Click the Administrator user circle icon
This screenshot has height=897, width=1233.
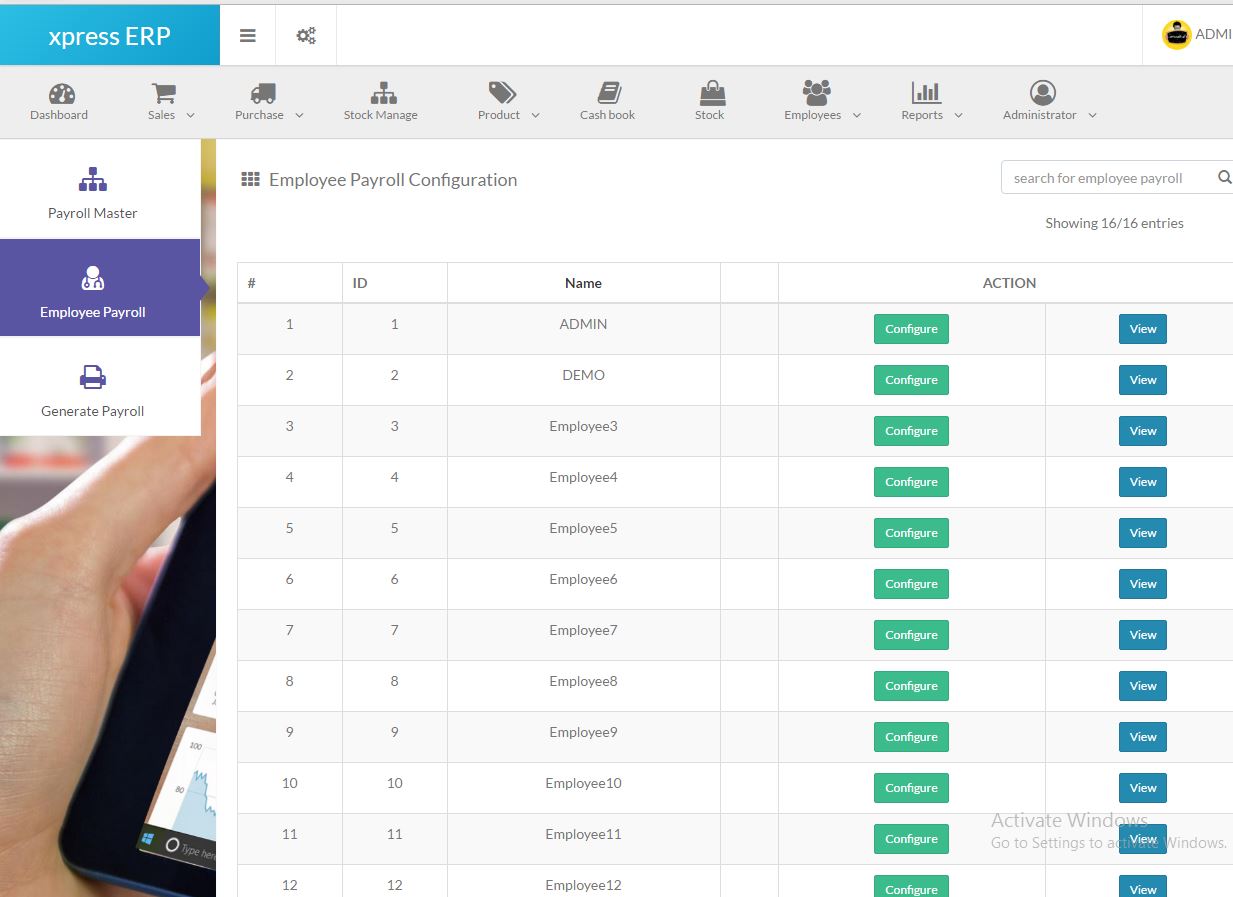1043,93
